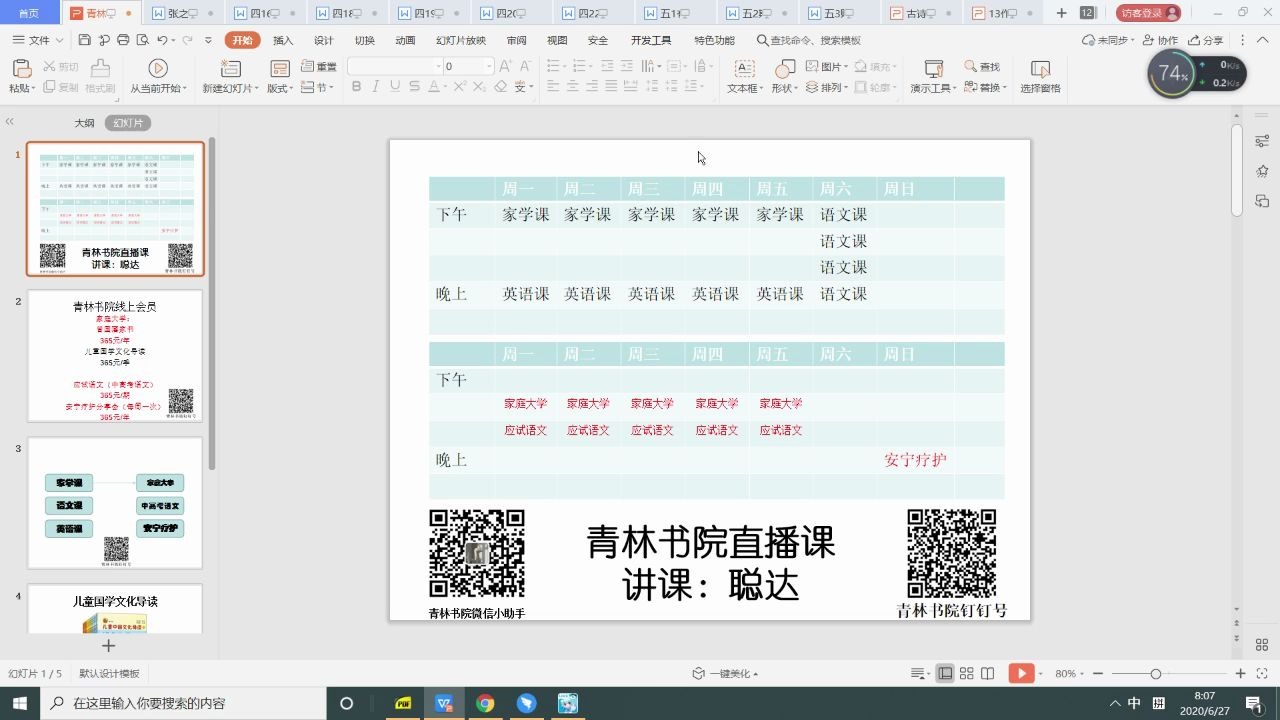
Task: Switch thumbnail pane to Outline (大纲) view
Action: pos(84,123)
